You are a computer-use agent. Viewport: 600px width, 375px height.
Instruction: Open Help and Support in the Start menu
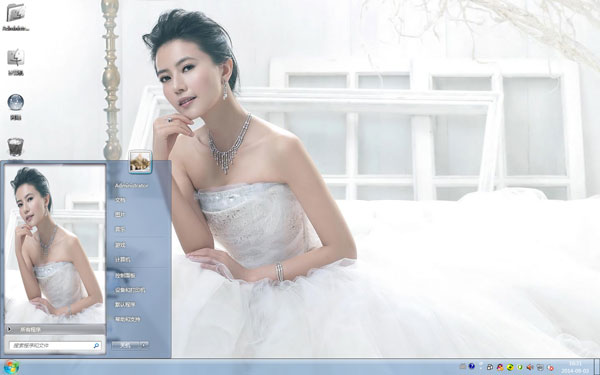coord(128,320)
